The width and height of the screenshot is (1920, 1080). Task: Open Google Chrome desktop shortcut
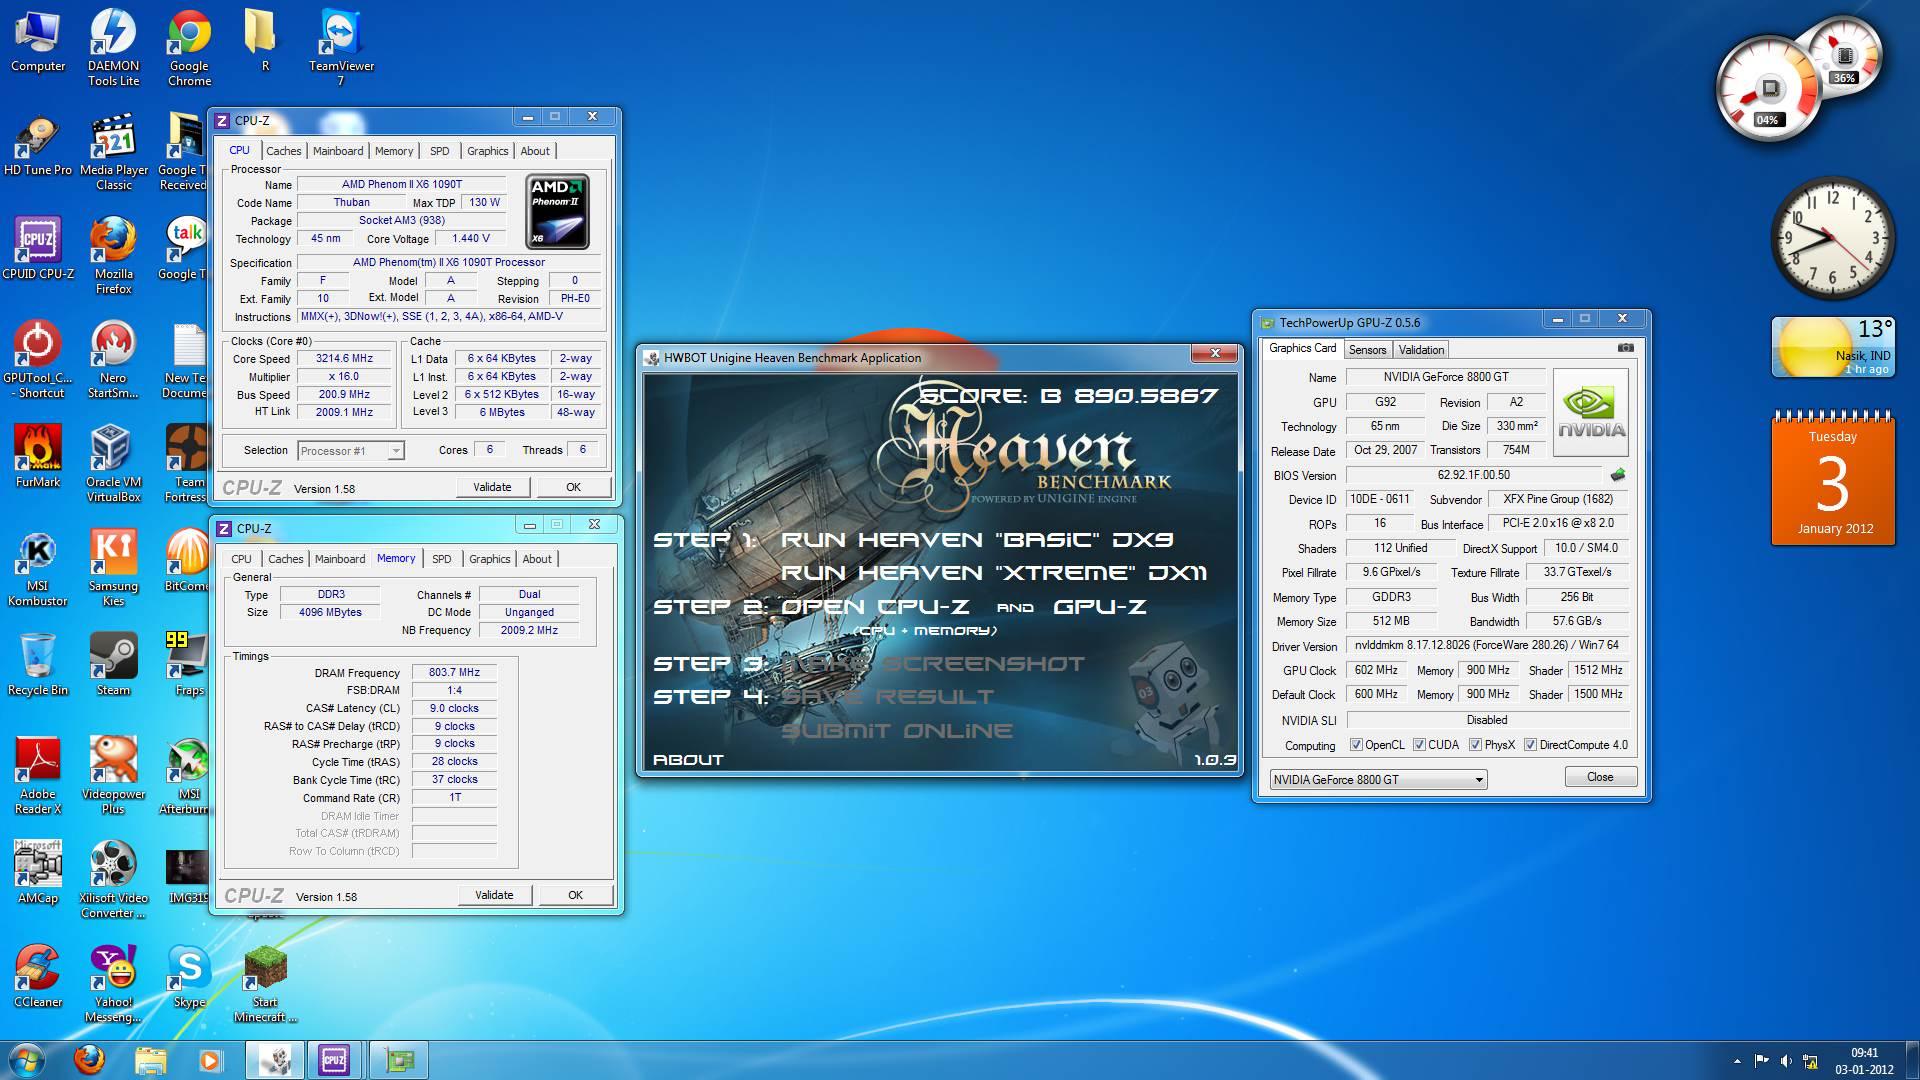click(x=189, y=48)
